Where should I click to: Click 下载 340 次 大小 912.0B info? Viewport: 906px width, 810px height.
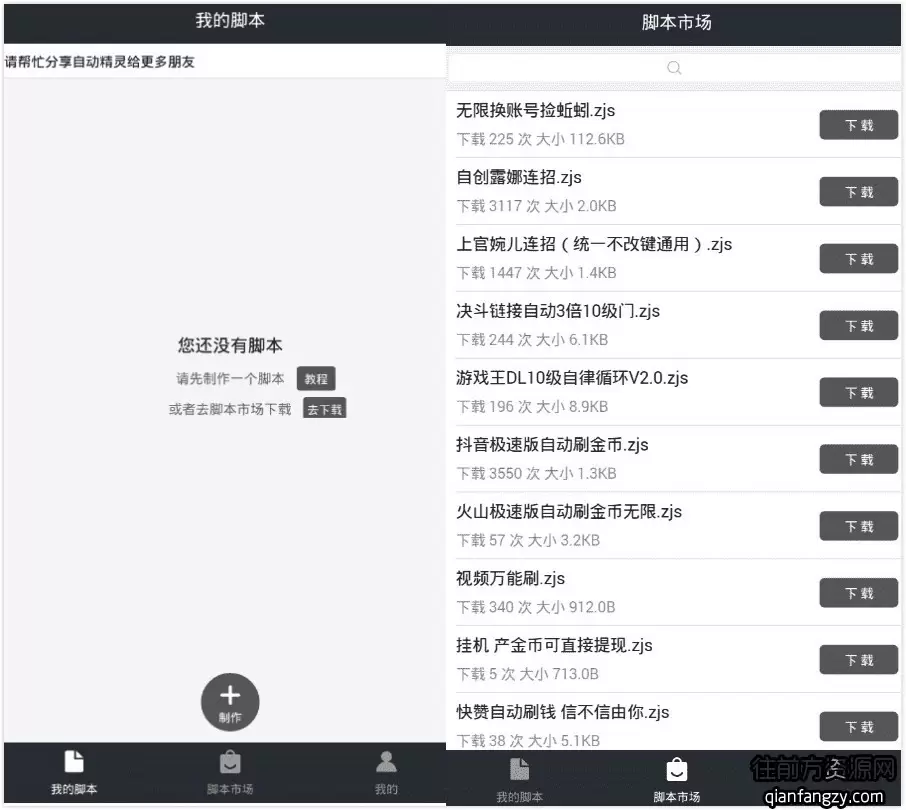click(x=536, y=607)
